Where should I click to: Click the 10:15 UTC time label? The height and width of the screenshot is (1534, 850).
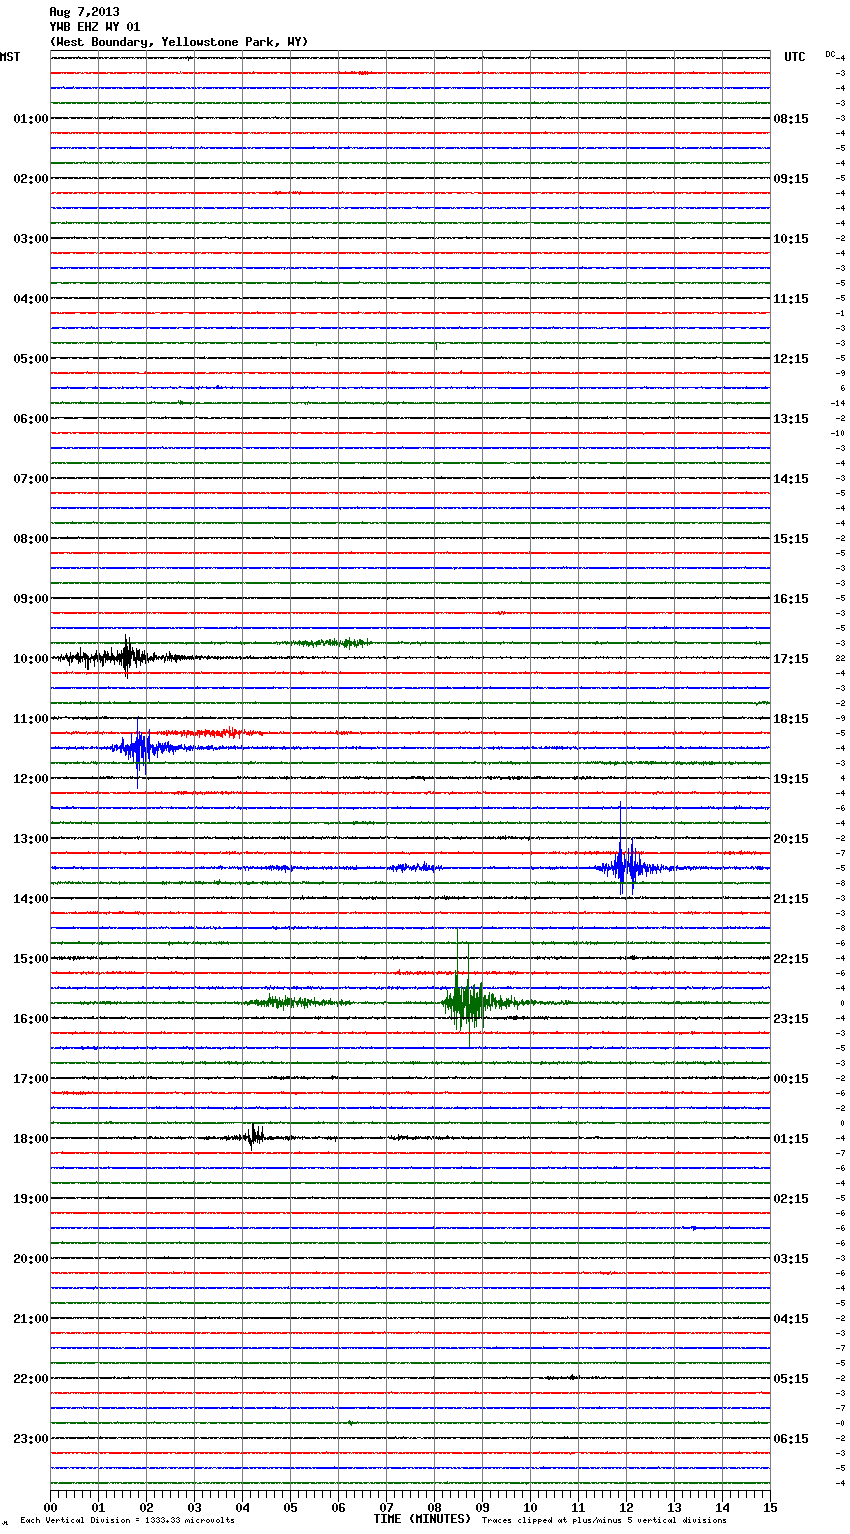tap(791, 239)
